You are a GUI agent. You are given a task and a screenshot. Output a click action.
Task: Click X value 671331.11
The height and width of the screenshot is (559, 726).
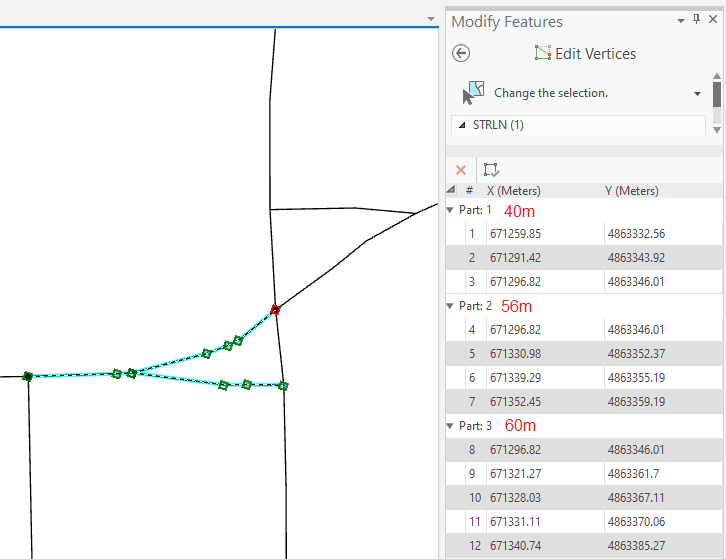[515, 522]
